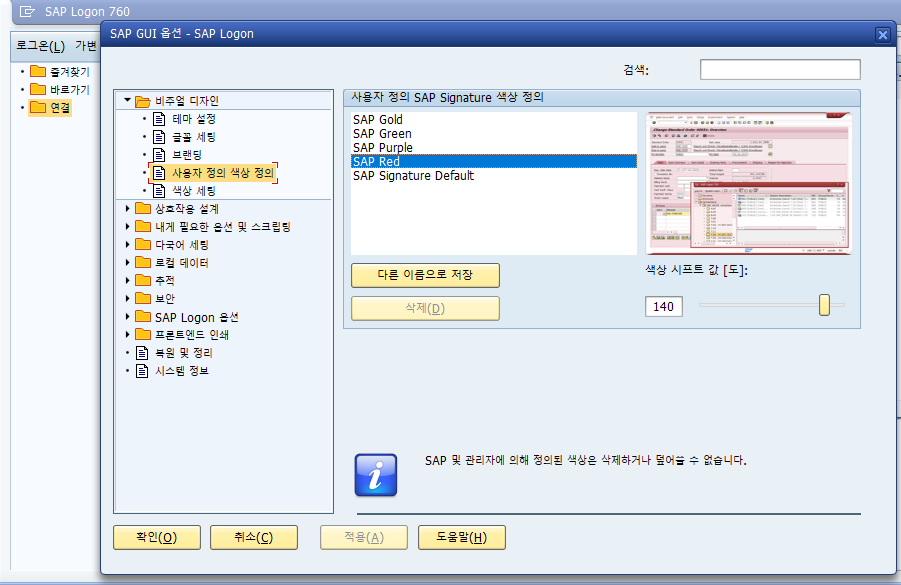Expand the 프론트엔드 인쇄 node

point(128,334)
